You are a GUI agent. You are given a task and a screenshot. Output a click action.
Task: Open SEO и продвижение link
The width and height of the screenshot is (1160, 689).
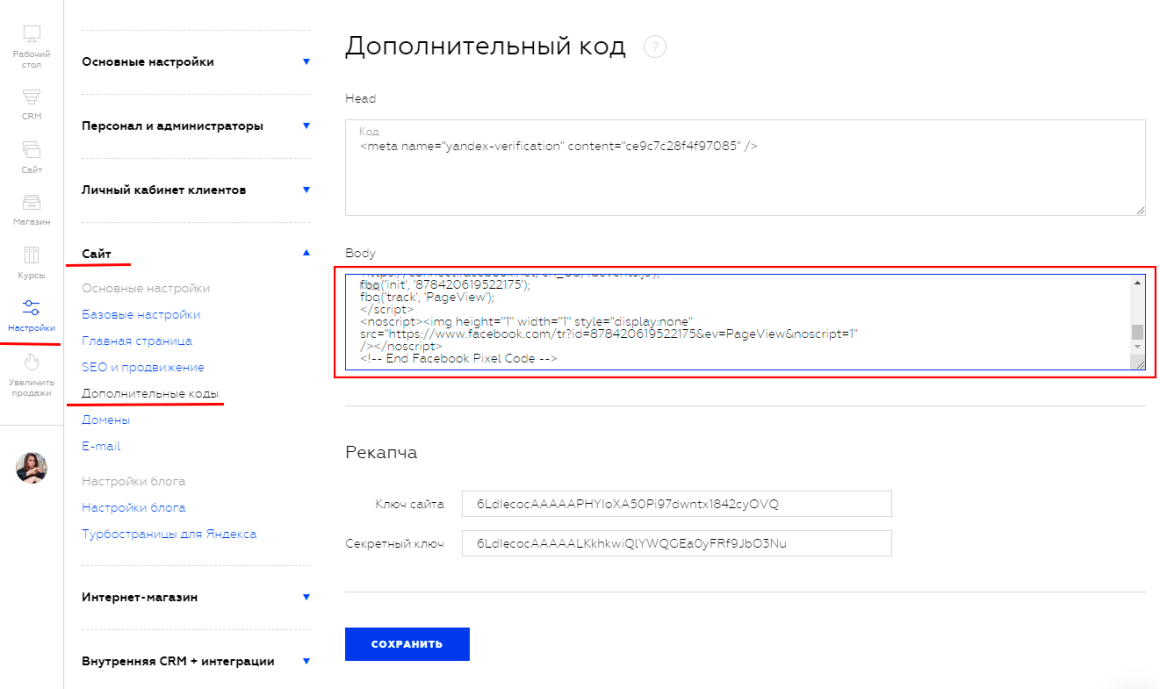click(143, 367)
